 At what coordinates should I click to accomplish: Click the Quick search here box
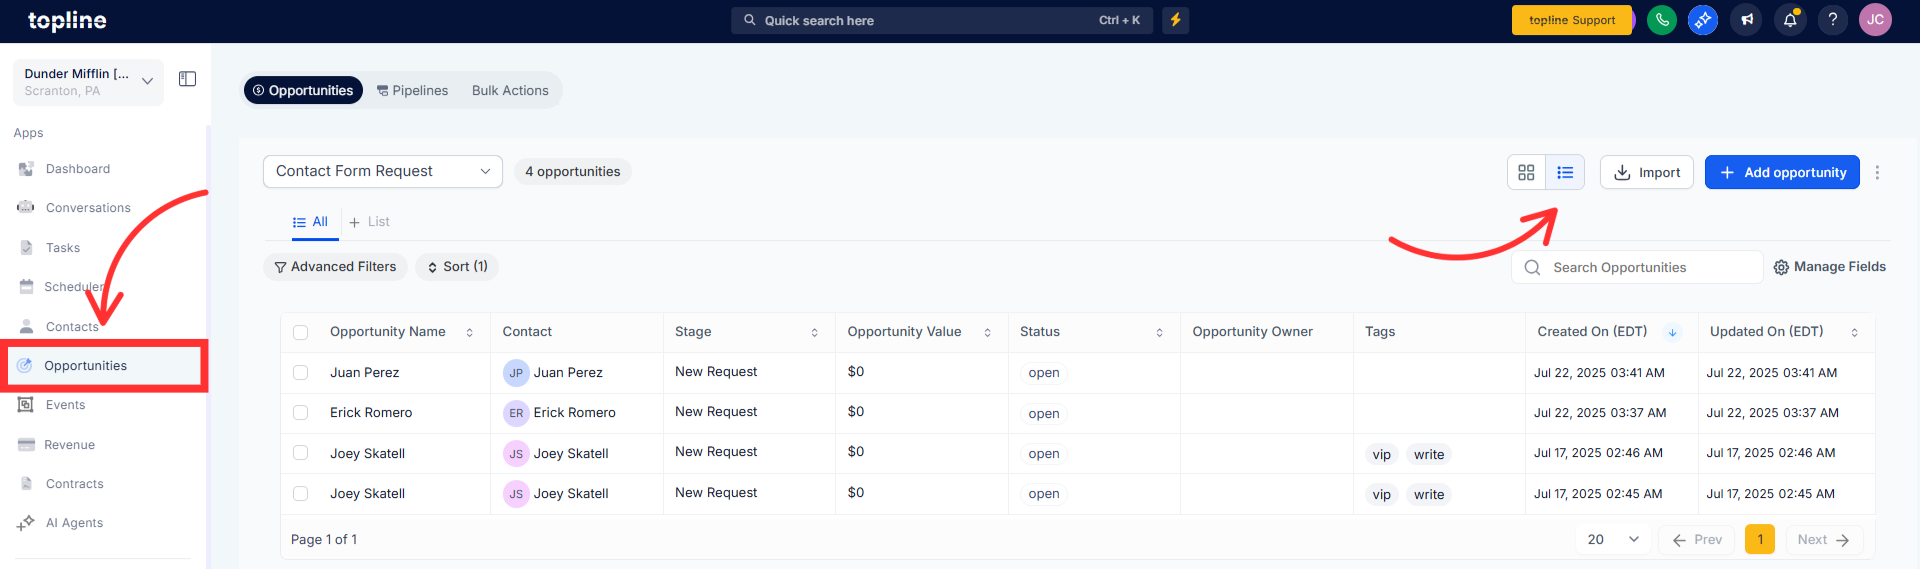(942, 20)
